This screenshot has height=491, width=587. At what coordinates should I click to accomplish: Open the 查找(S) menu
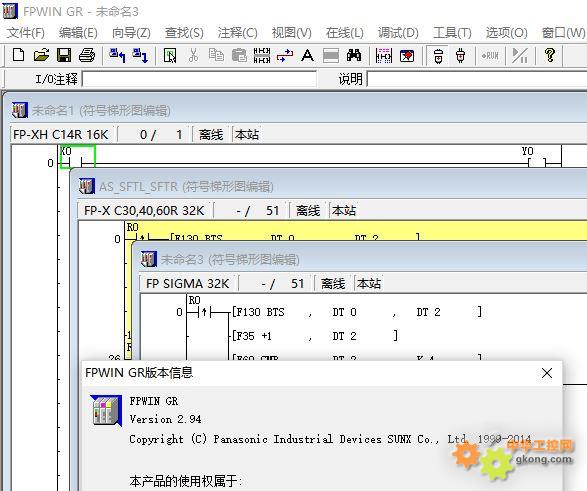[x=184, y=33]
